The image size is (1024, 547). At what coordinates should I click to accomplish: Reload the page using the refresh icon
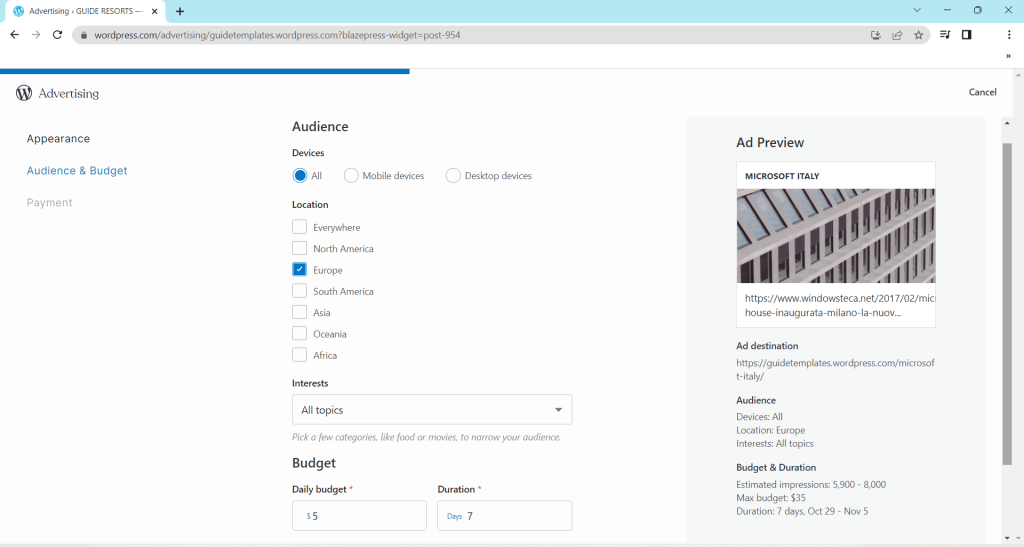57,35
